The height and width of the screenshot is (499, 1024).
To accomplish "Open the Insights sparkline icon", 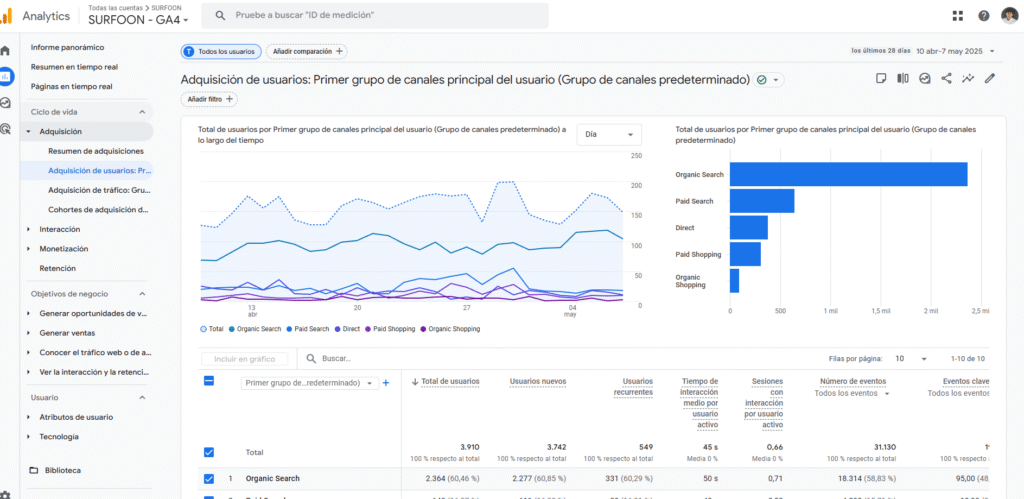I will [968, 78].
